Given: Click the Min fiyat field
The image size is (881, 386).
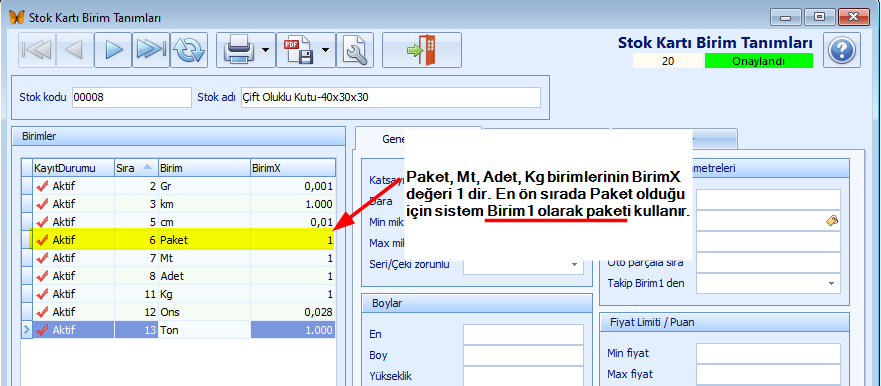Looking at the screenshot, I should coord(768,353).
